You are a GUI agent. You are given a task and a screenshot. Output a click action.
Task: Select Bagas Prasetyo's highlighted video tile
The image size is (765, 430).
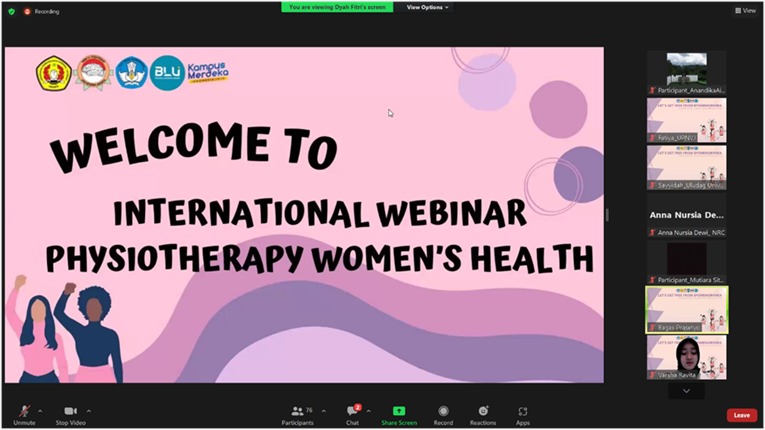coord(686,309)
